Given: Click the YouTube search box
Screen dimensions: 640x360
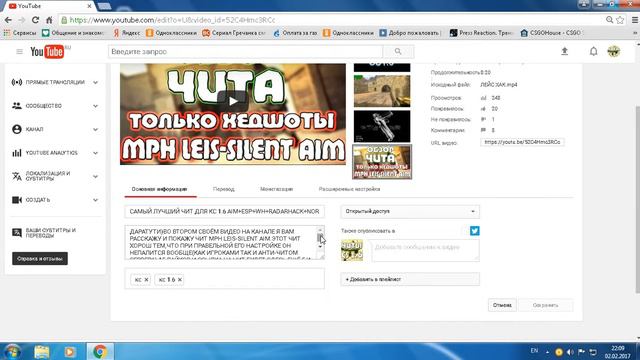Looking at the screenshot, I should (246, 52).
